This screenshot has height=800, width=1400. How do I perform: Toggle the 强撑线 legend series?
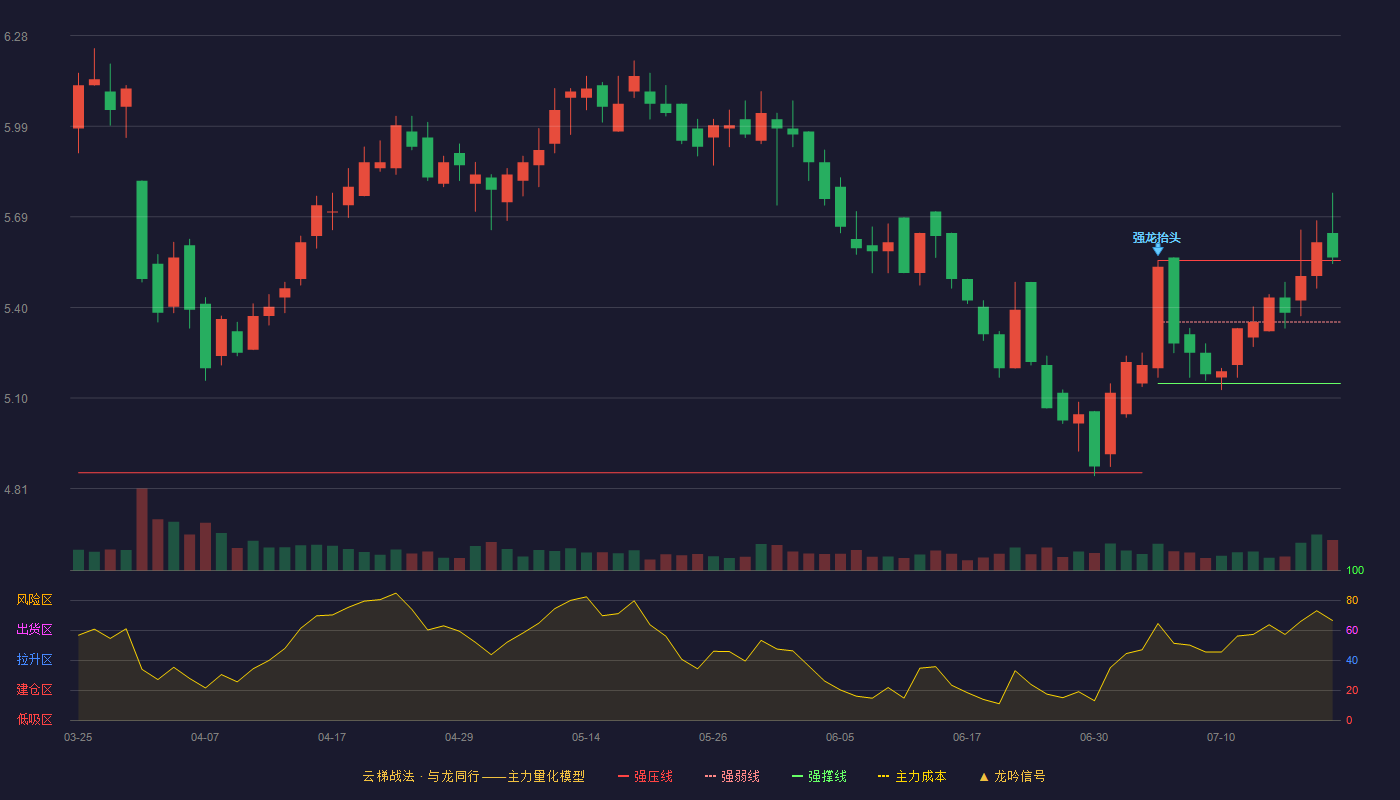819,776
